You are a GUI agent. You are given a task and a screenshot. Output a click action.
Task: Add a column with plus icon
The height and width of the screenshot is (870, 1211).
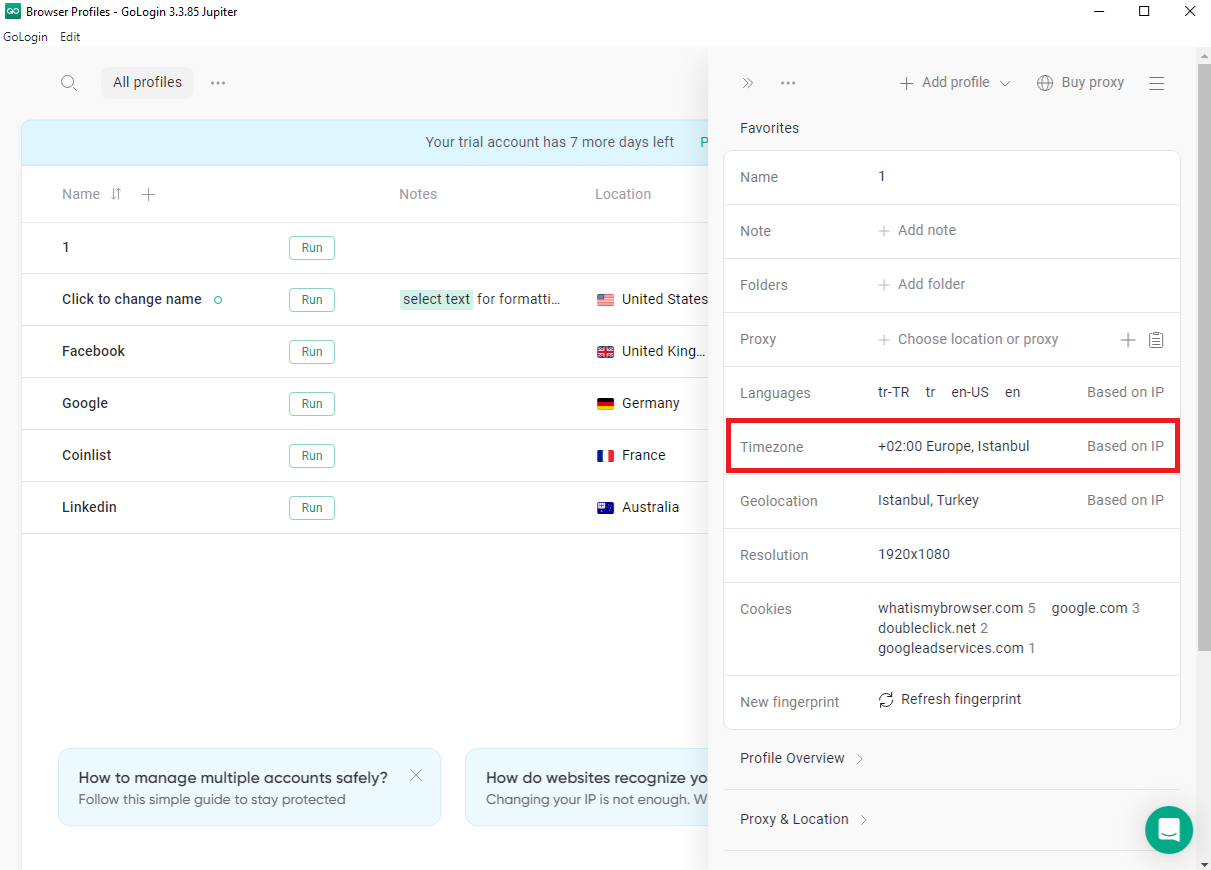pyautogui.click(x=148, y=194)
